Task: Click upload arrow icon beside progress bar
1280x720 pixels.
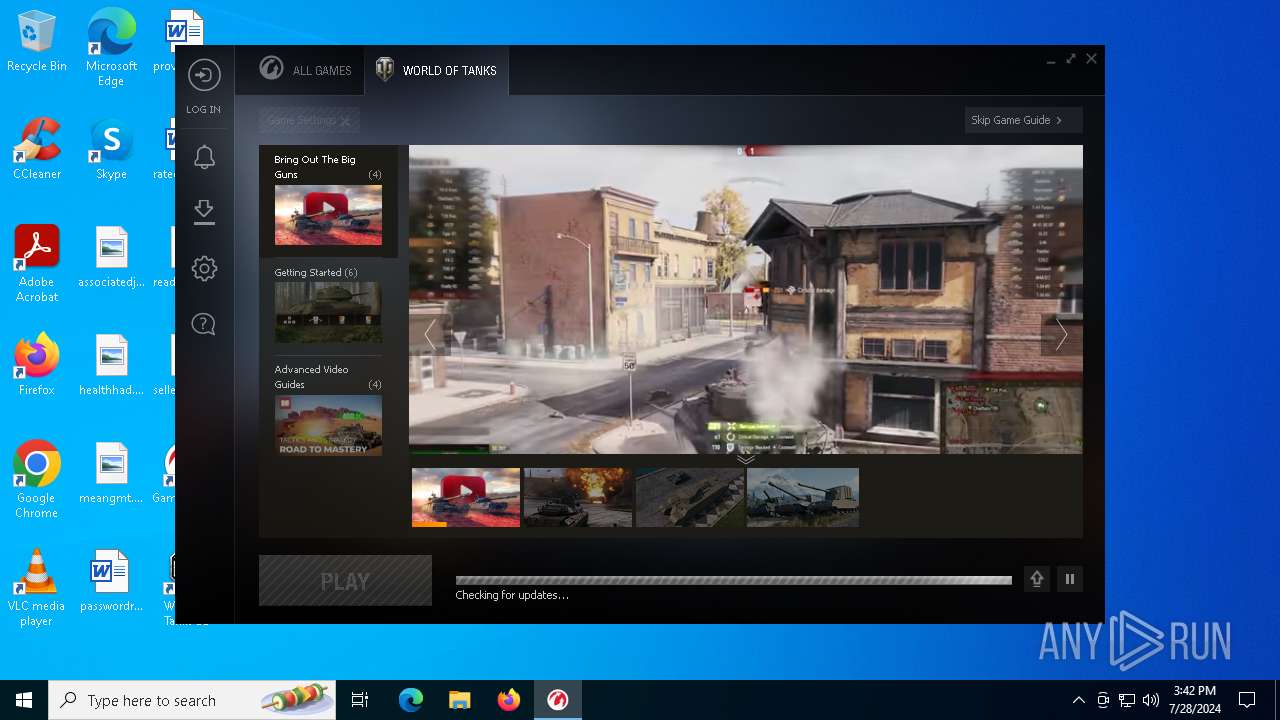Action: coord(1037,579)
